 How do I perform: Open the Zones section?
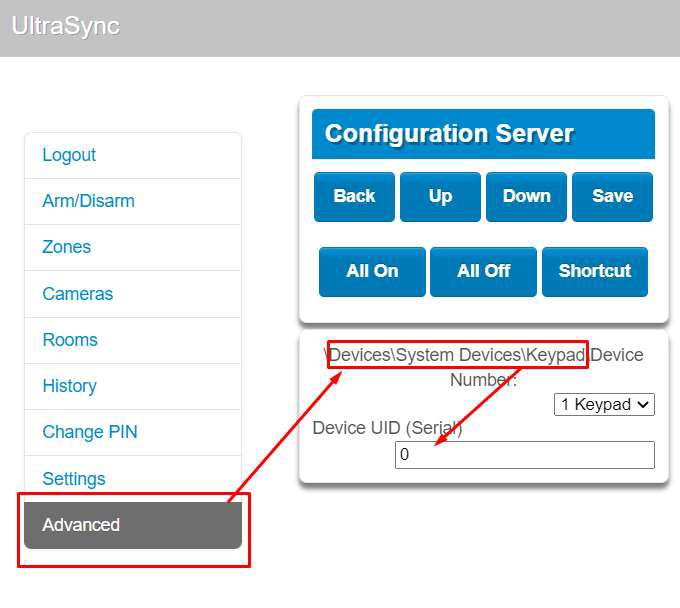pyautogui.click(x=133, y=248)
